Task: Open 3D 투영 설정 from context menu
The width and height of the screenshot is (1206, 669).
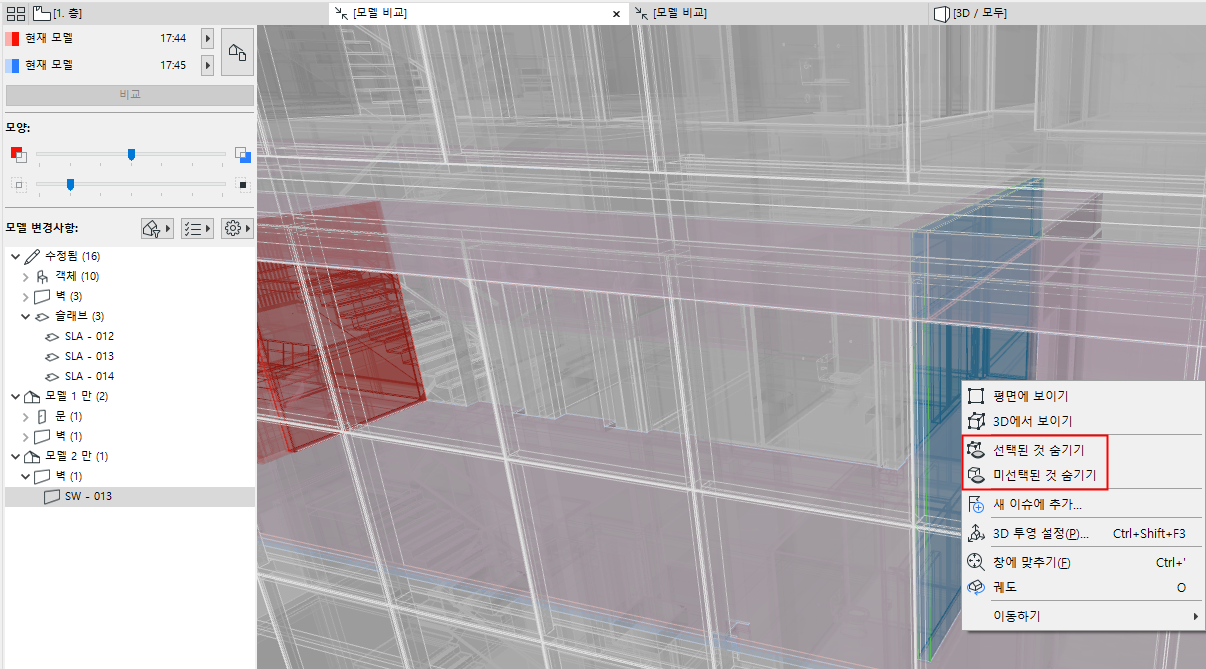Action: coord(1083,534)
